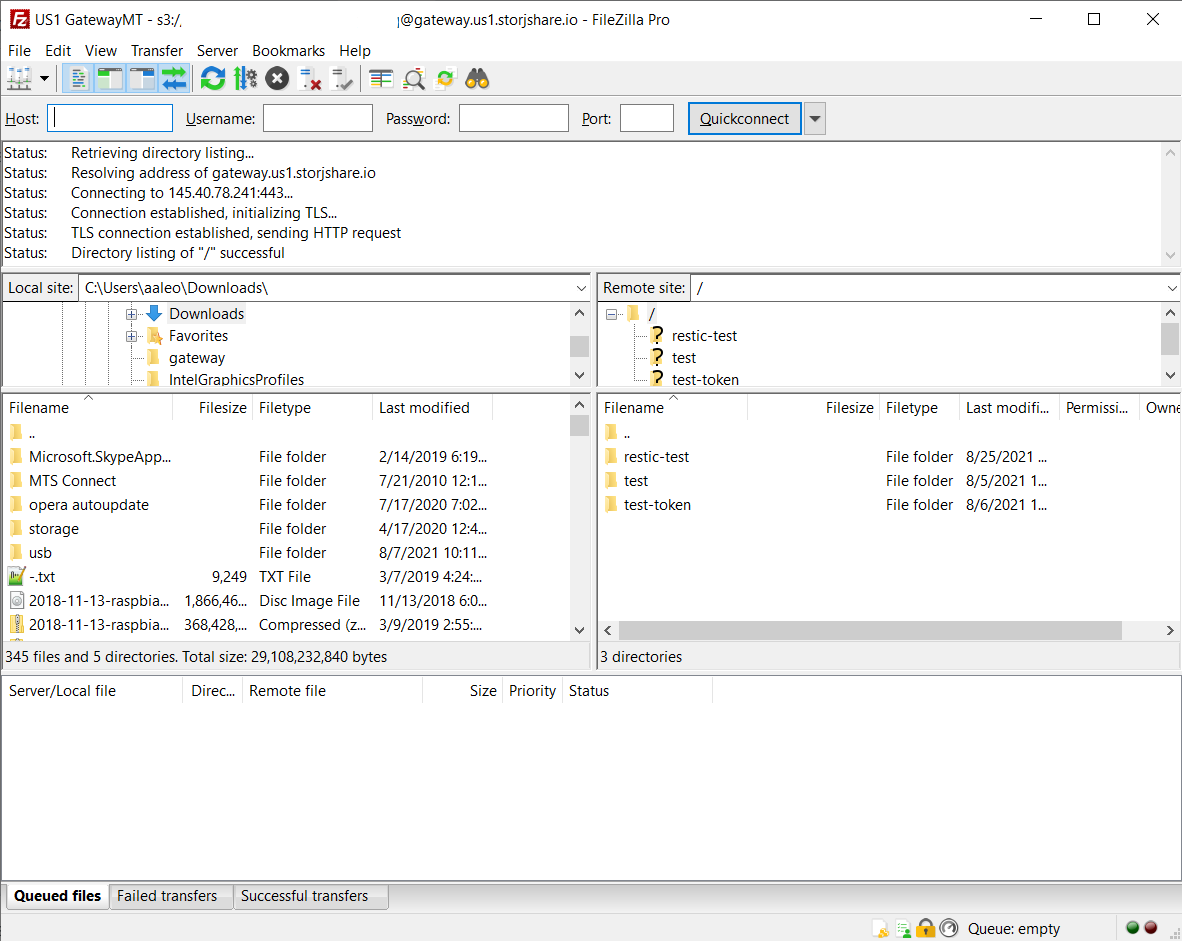Image resolution: width=1182 pixels, height=941 pixels.
Task: Open the Local site path dropdown
Action: tap(581, 288)
